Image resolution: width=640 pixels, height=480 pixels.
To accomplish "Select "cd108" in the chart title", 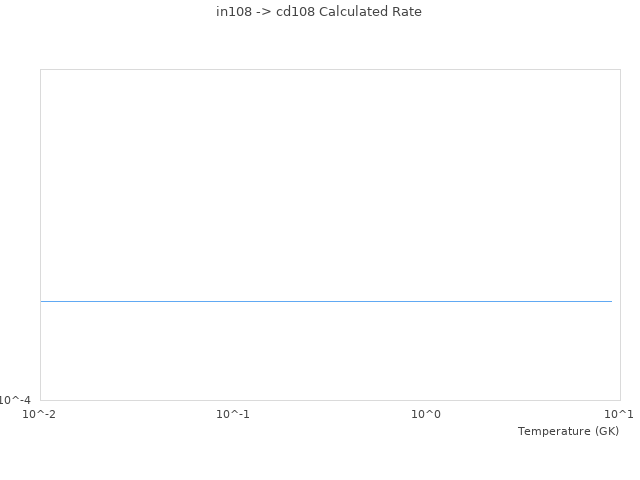I will tap(296, 12).
